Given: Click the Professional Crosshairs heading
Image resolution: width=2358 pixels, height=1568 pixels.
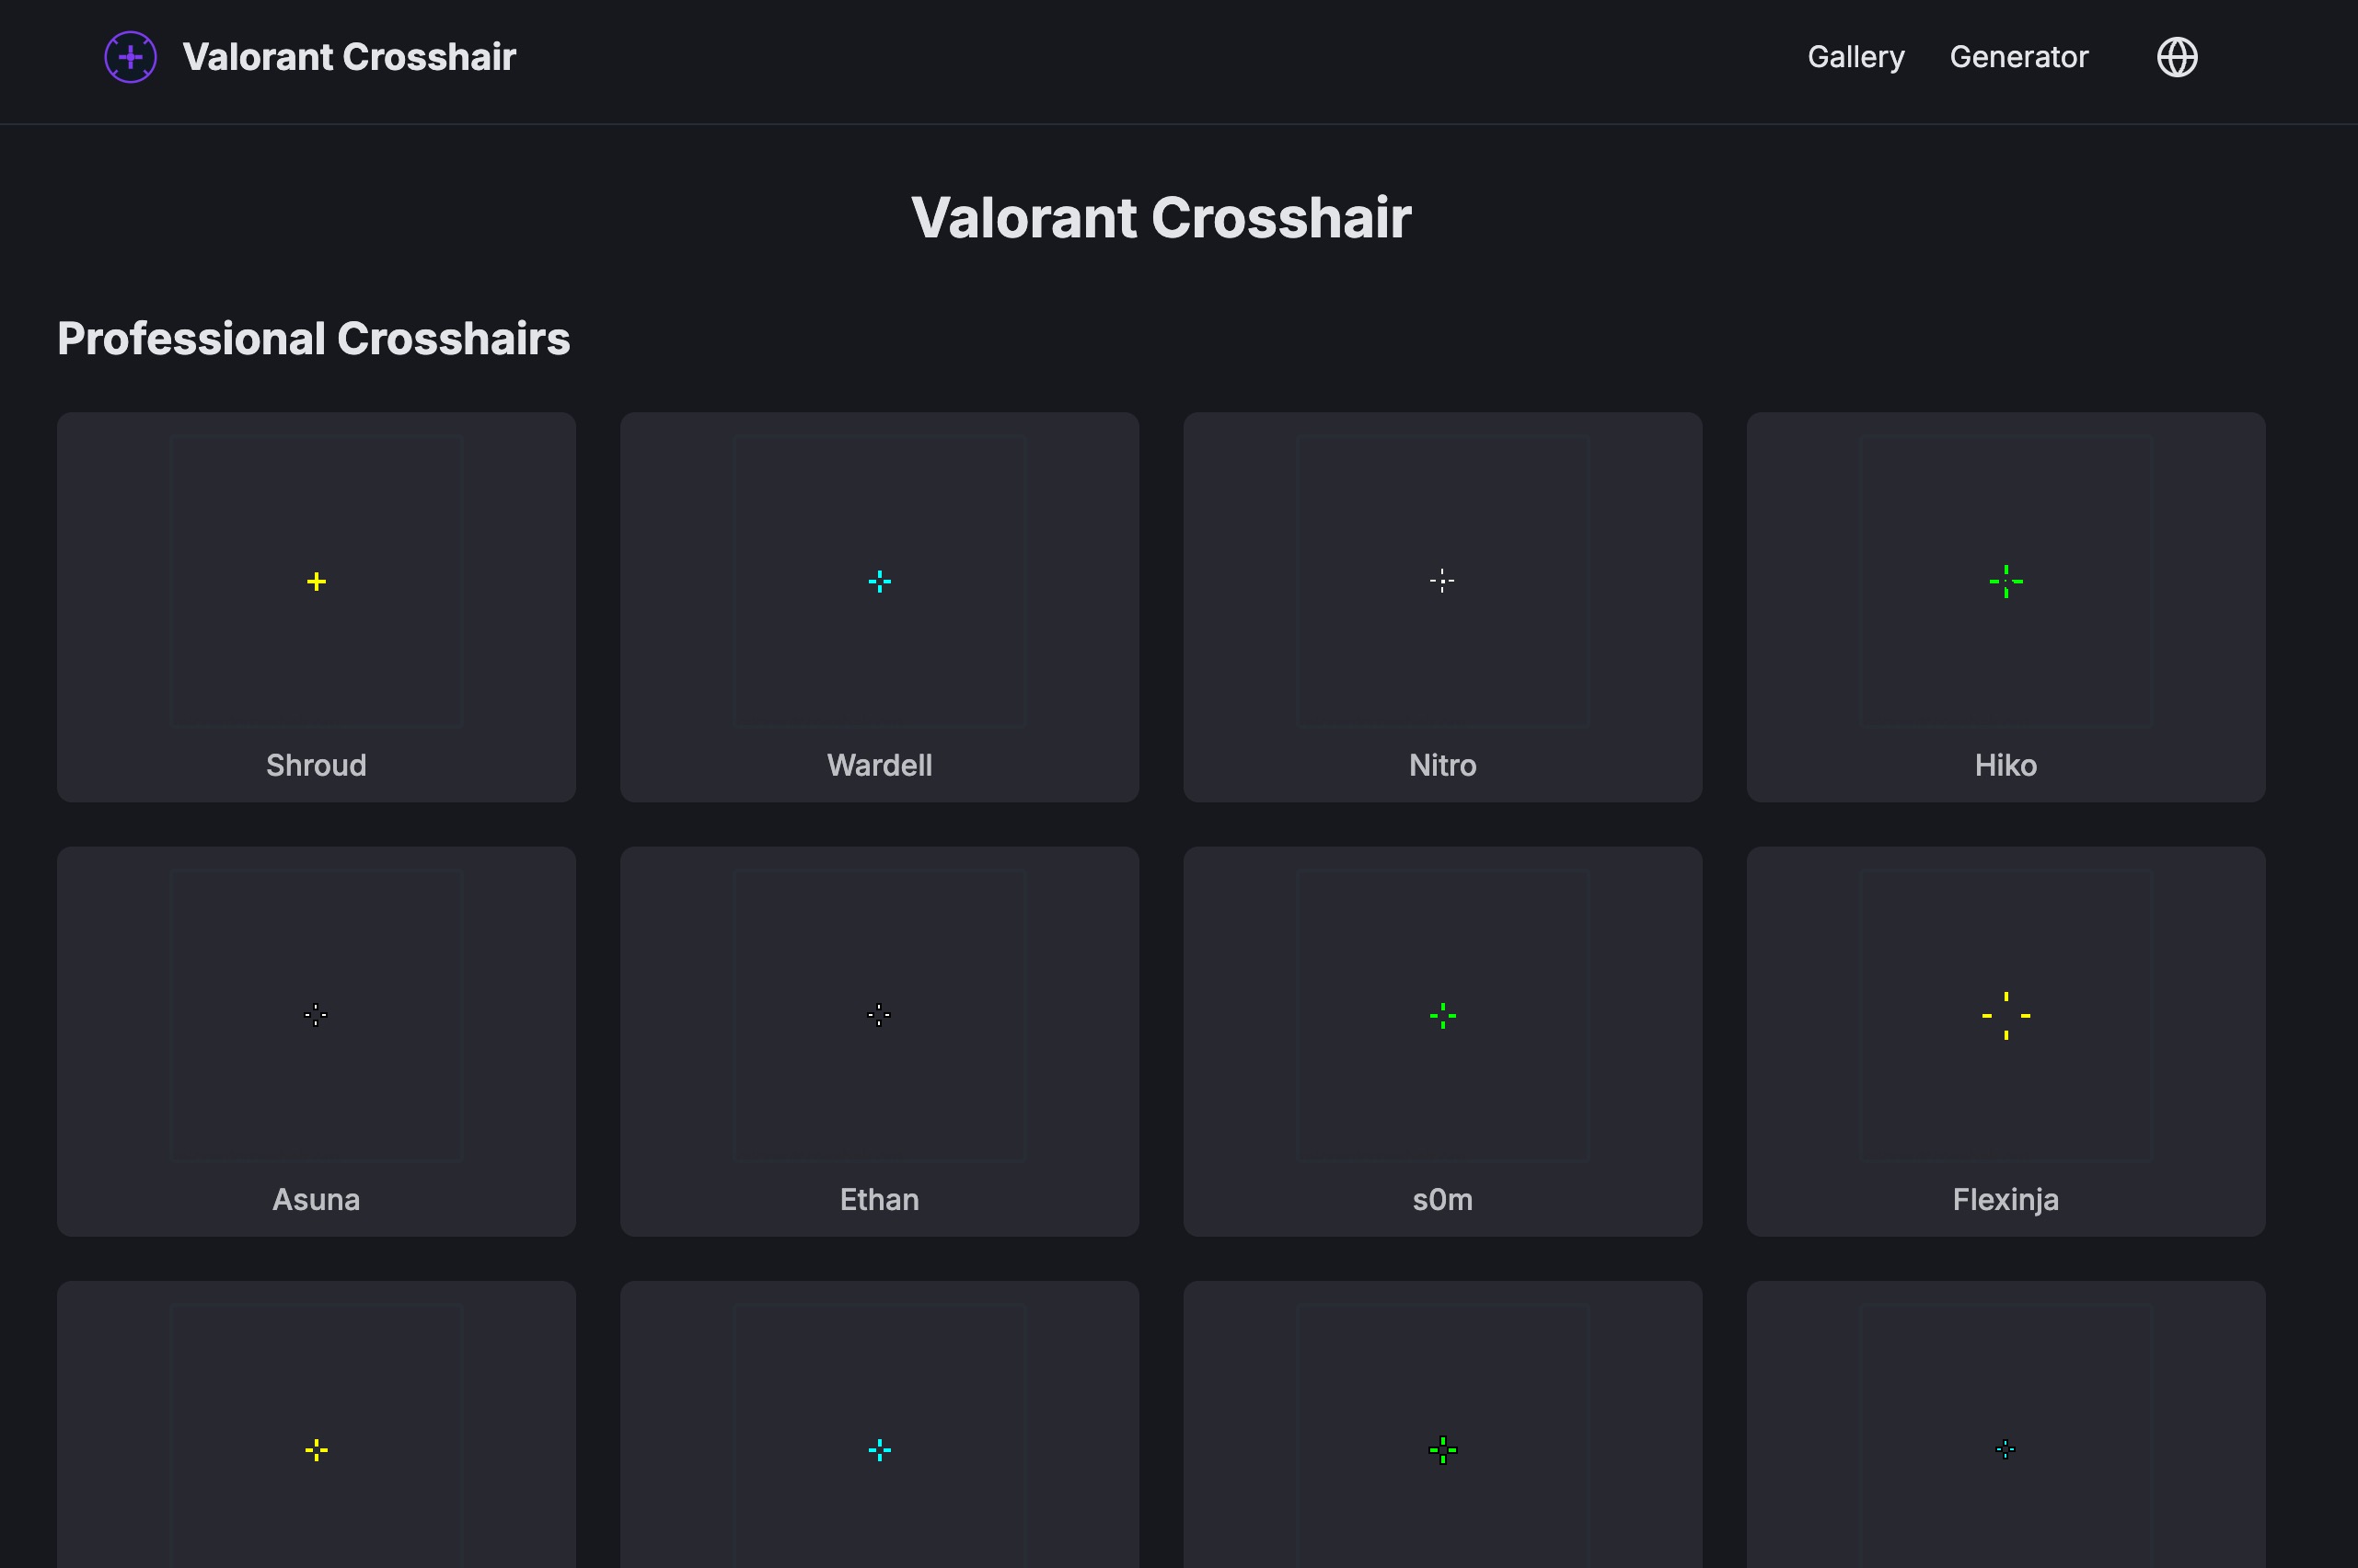Looking at the screenshot, I should [313, 339].
